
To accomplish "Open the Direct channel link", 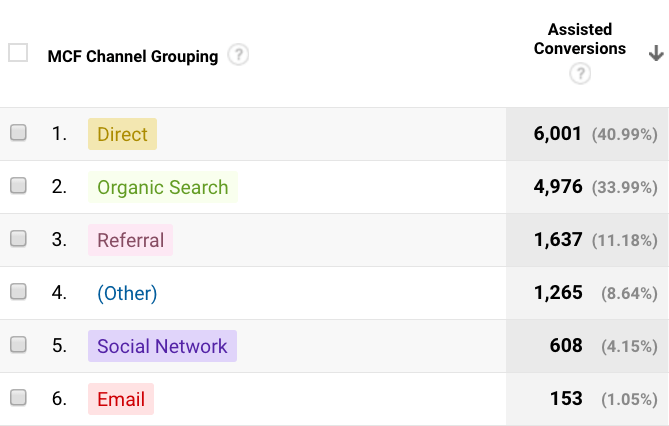I will click(x=122, y=134).
